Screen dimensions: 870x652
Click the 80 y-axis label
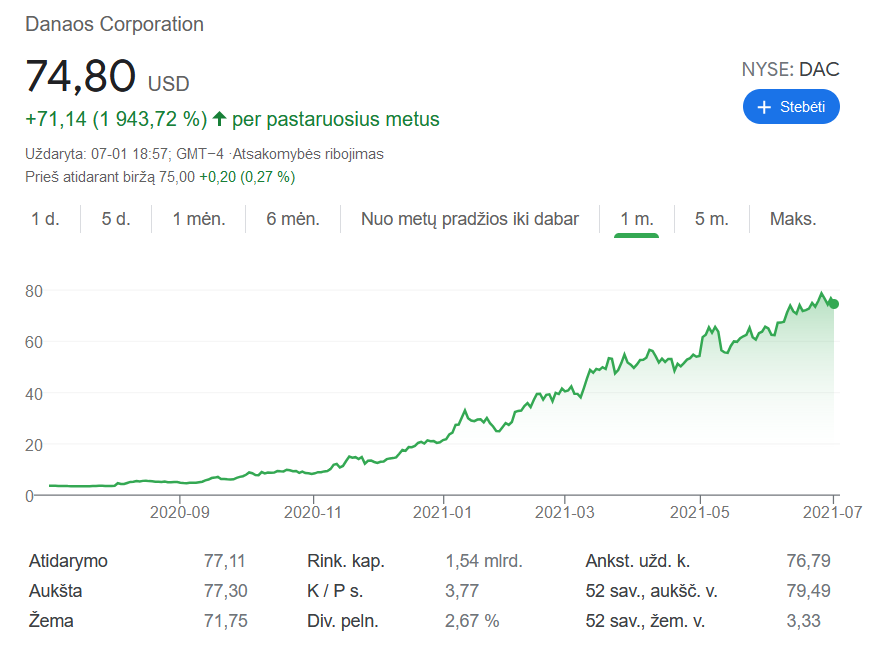pos(34,291)
